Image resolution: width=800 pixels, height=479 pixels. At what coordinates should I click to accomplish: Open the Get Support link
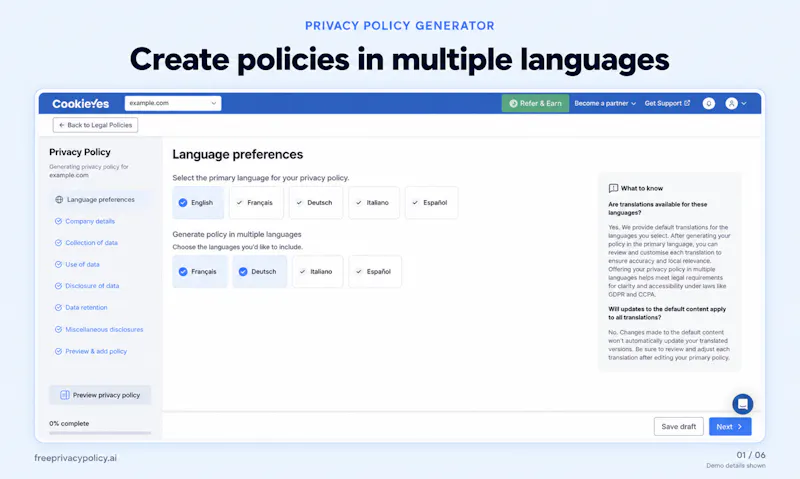tap(667, 103)
